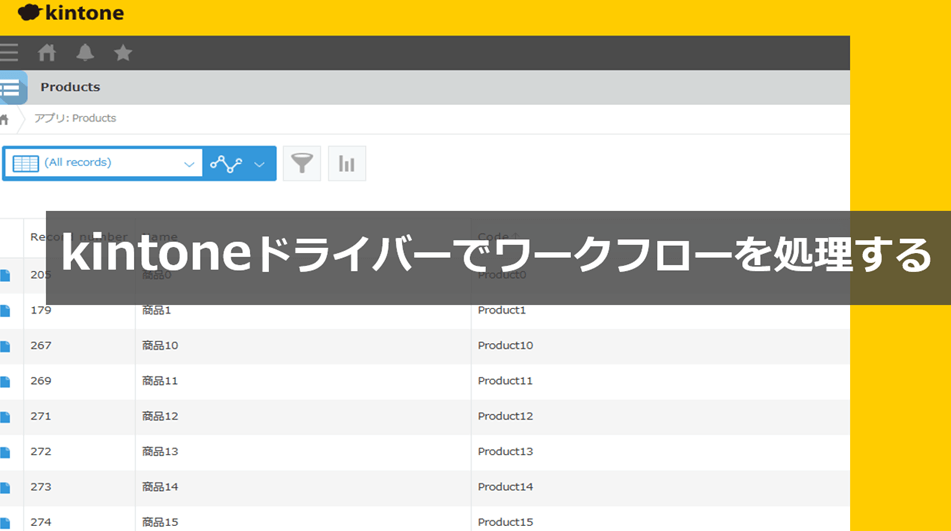The image size is (951, 531).
Task: Click the name cell 商品11
Action: (x=160, y=381)
